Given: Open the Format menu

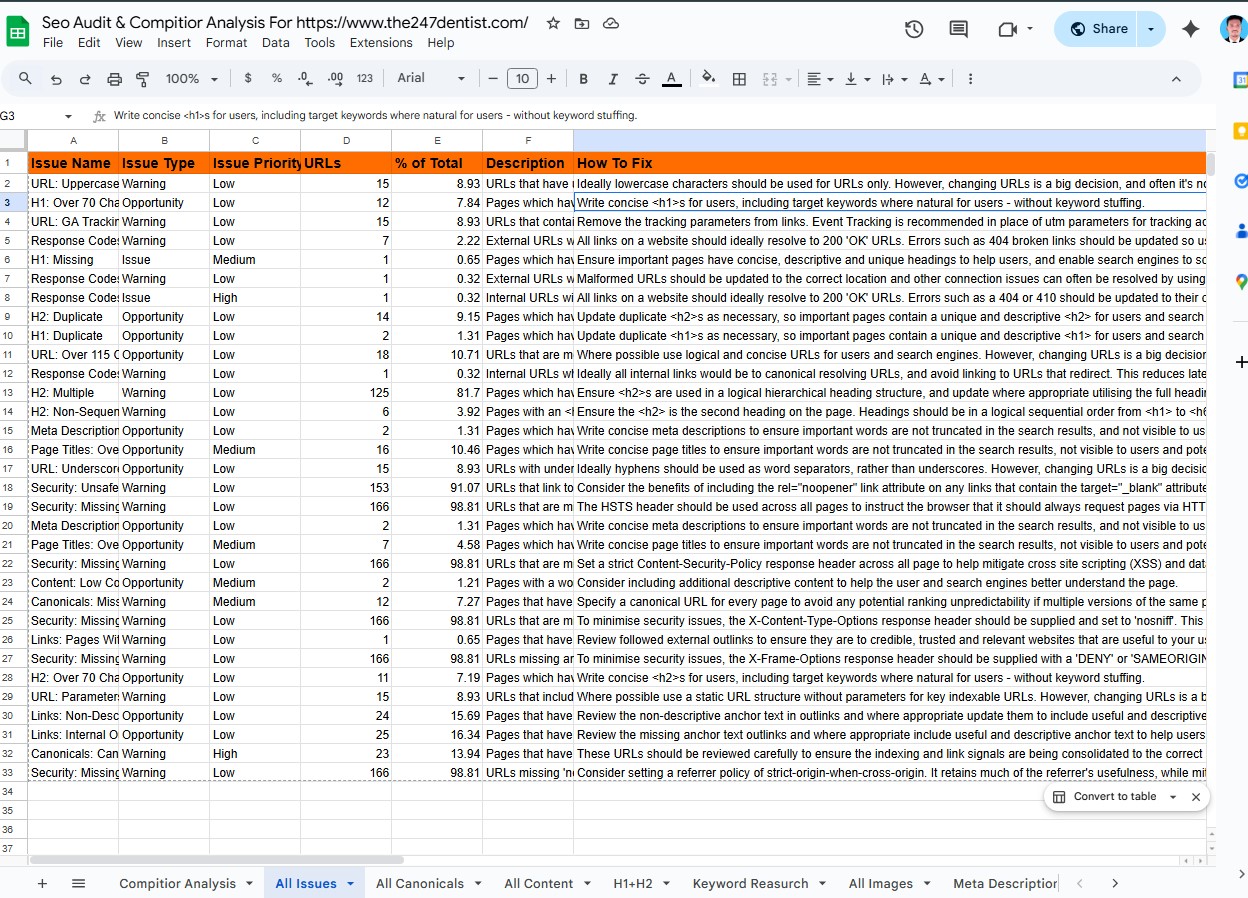Looking at the screenshot, I should [226, 42].
